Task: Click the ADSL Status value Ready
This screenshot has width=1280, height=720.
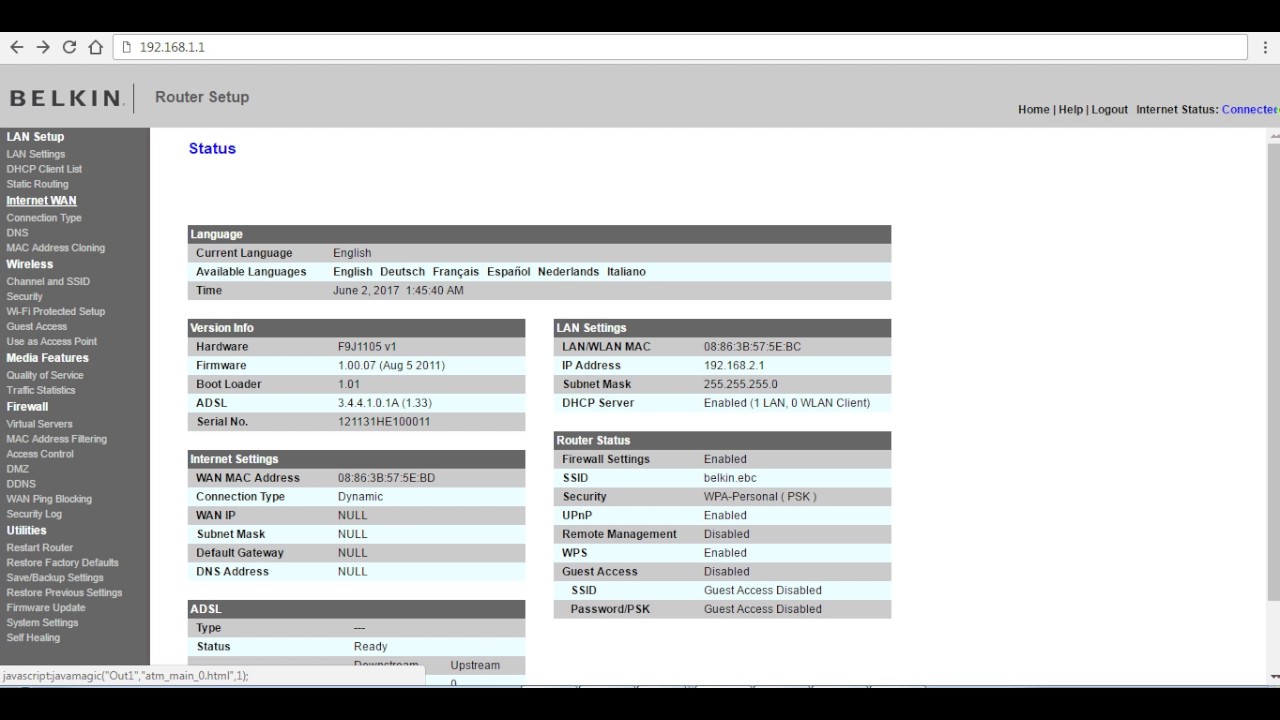Action: (x=370, y=647)
